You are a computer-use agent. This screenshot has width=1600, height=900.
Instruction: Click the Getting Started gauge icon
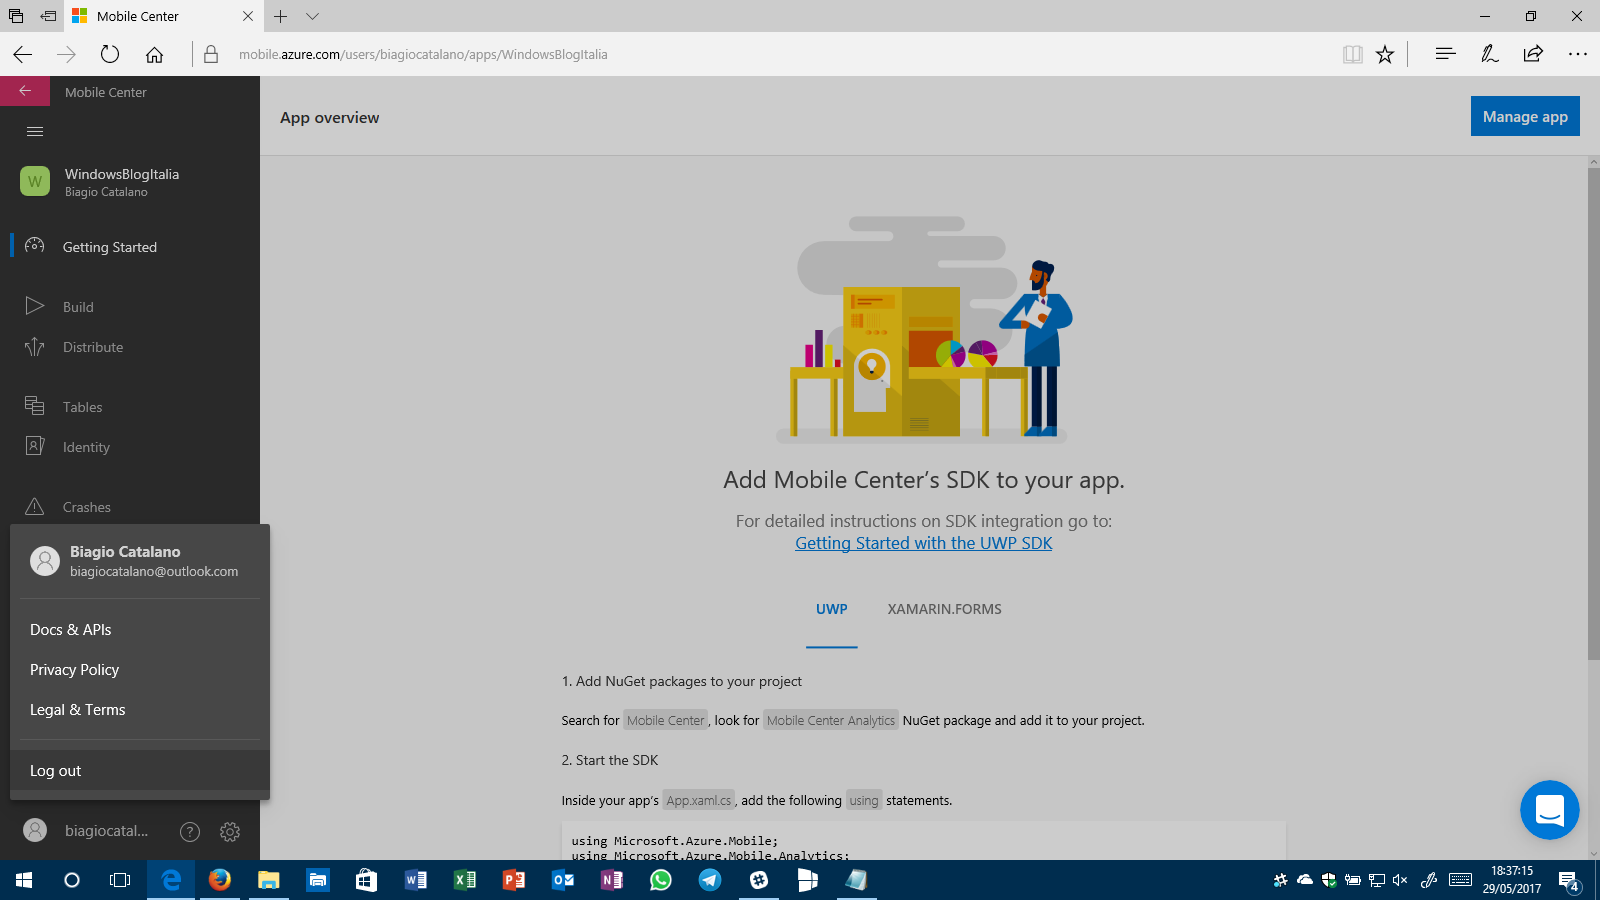35,246
